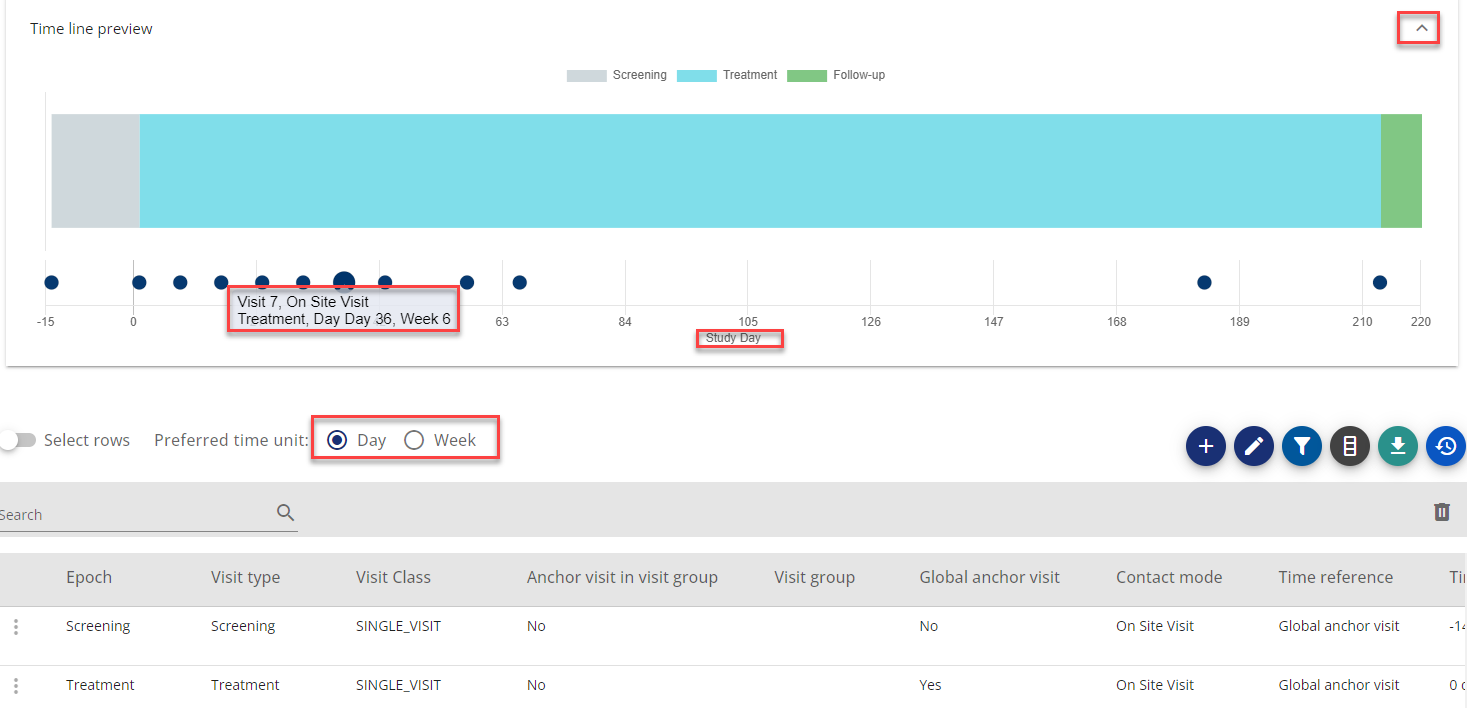Toggle Screening legend swatch
This screenshot has width=1467, height=708.
click(586, 75)
